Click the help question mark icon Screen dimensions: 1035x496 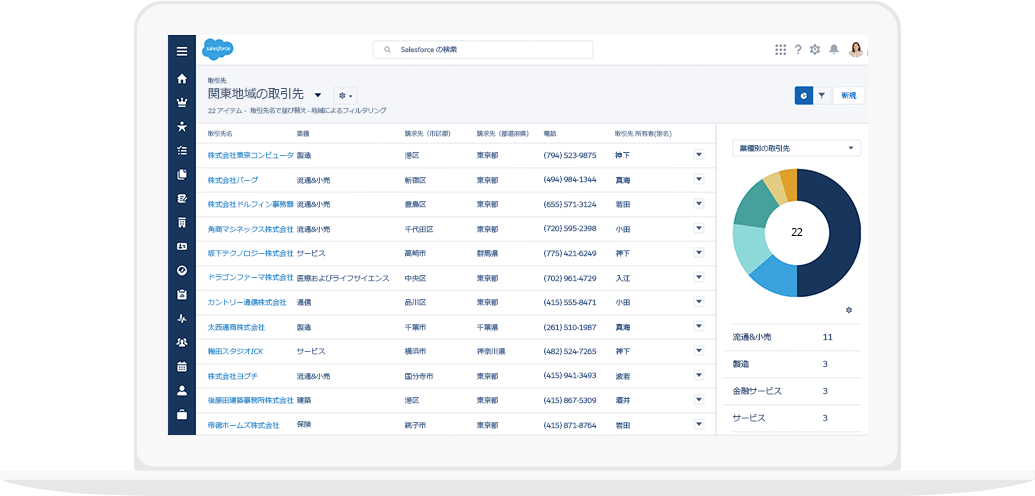coord(797,49)
